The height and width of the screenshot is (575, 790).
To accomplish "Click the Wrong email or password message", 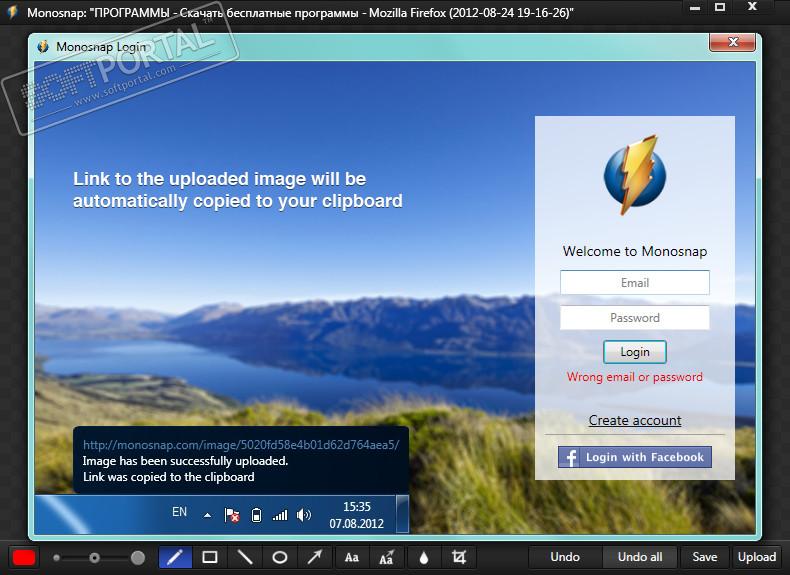I will pyautogui.click(x=635, y=377).
